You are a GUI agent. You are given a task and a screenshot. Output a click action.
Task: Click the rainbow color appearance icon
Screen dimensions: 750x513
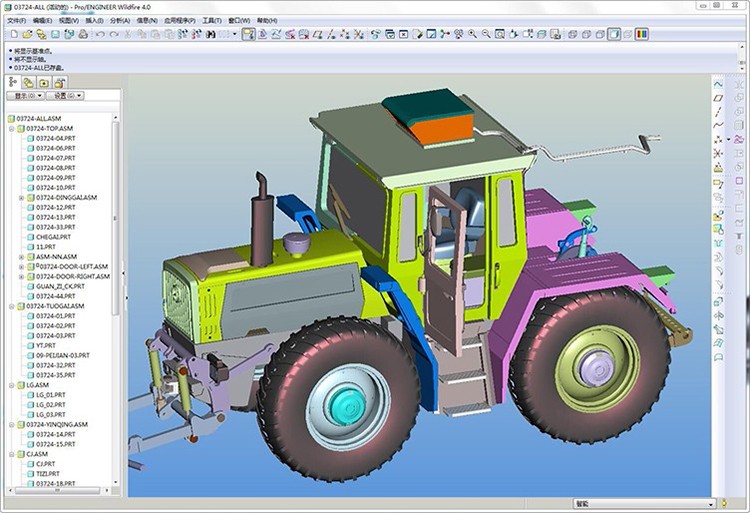643,34
